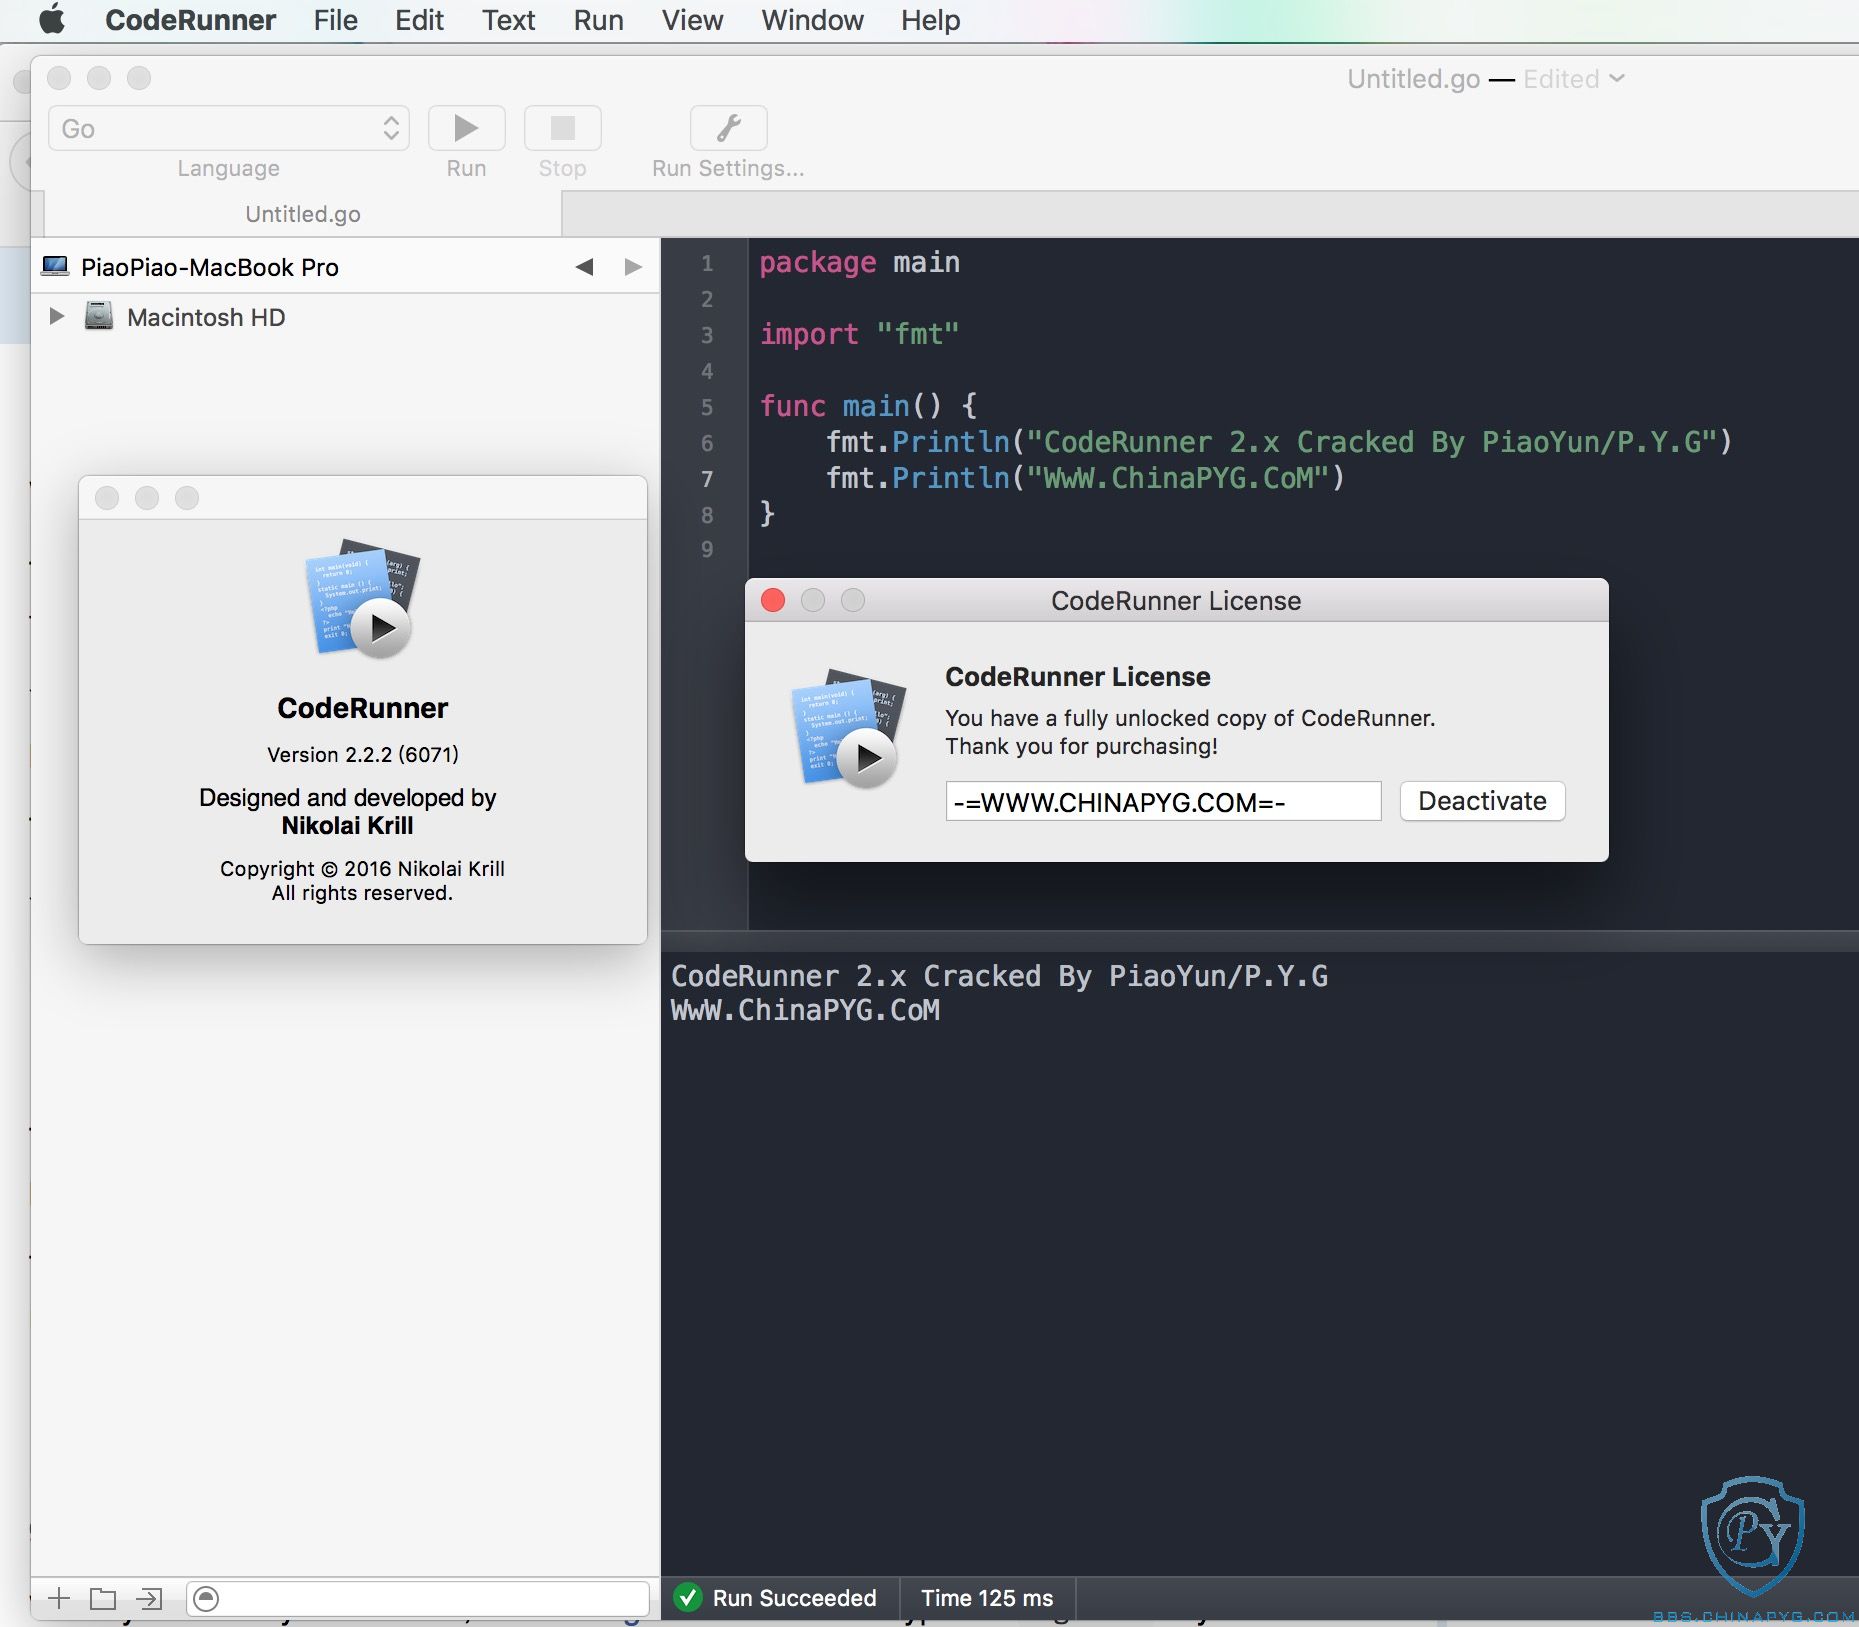Open the Help menu

click(930, 20)
